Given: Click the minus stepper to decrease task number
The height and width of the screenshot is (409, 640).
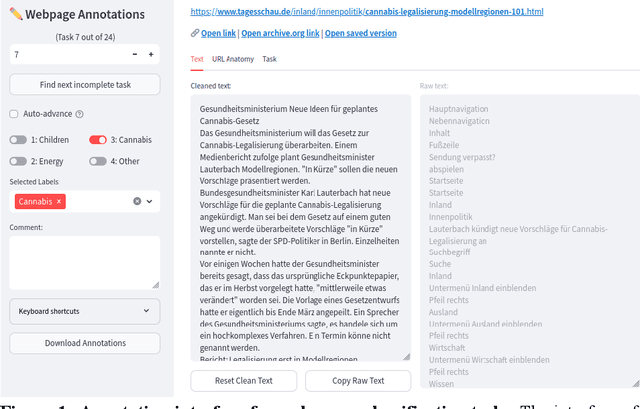Looking at the screenshot, I should (136, 54).
